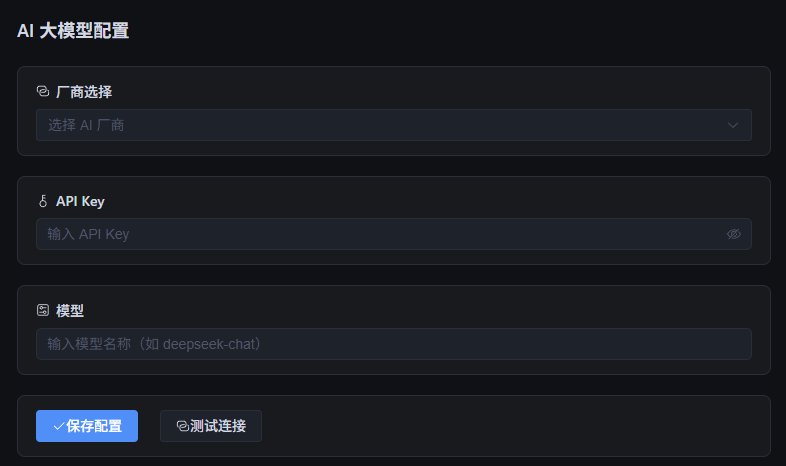Click the 选择 AI 厂商 placeholder text

86,125
